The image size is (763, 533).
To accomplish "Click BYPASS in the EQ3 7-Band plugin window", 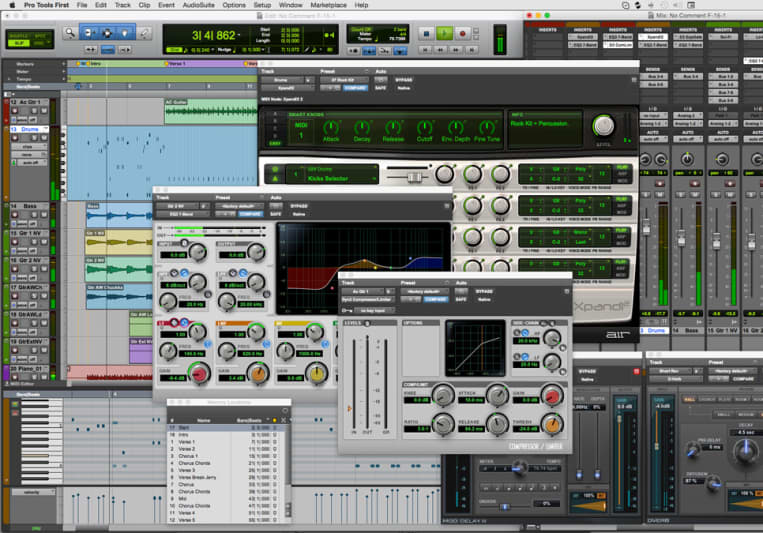I will pyautogui.click(x=299, y=206).
